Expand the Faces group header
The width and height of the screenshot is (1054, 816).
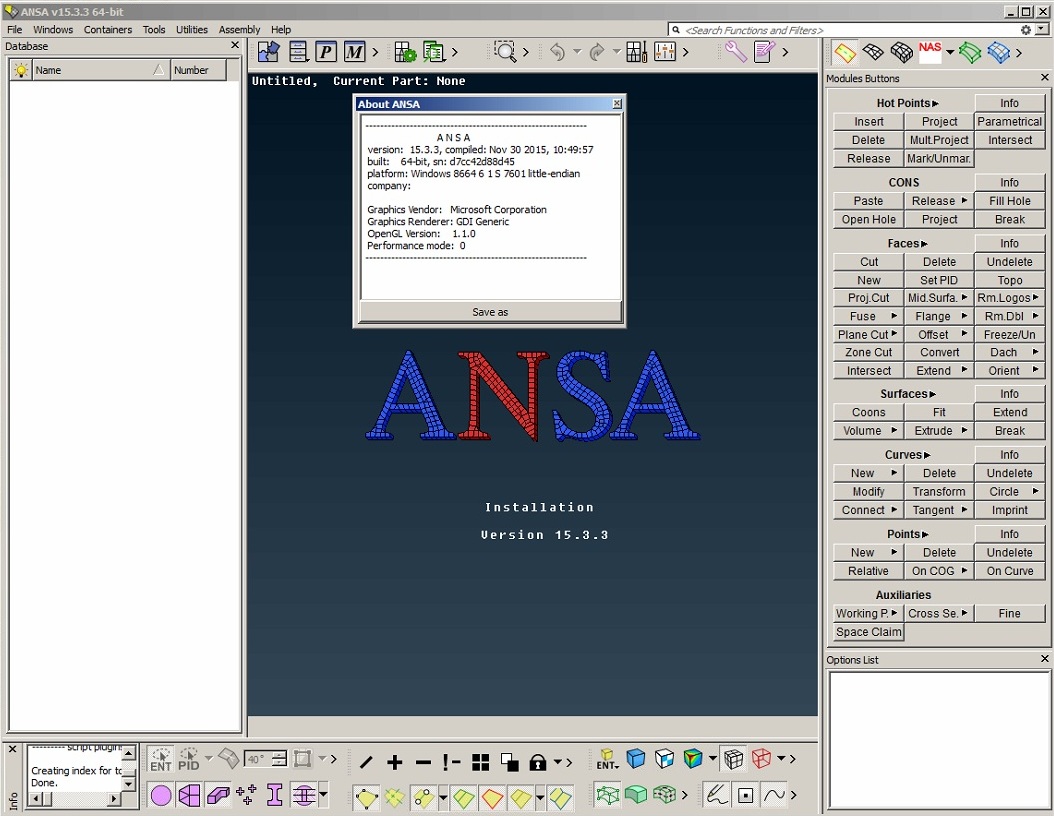(x=907, y=243)
